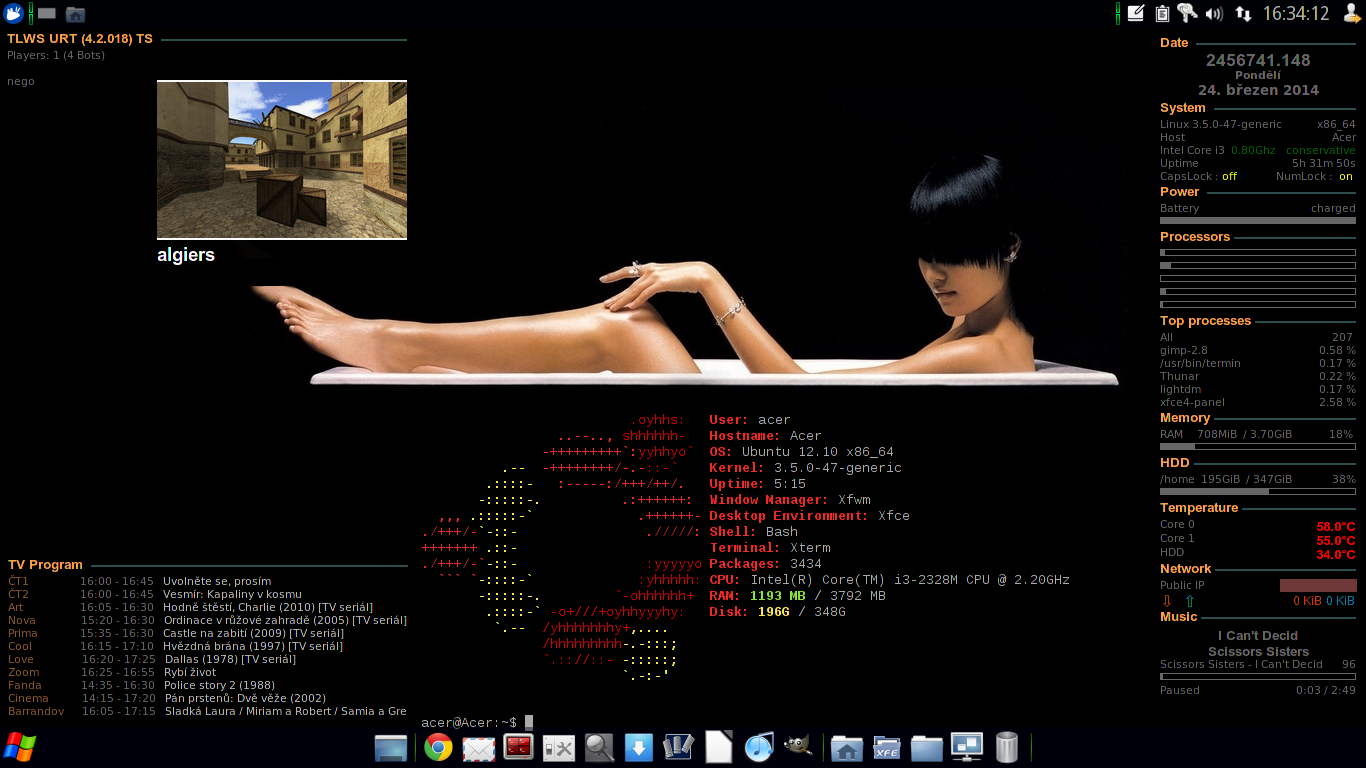
Task: Click the speaker volume icon
Action: 1214,14
